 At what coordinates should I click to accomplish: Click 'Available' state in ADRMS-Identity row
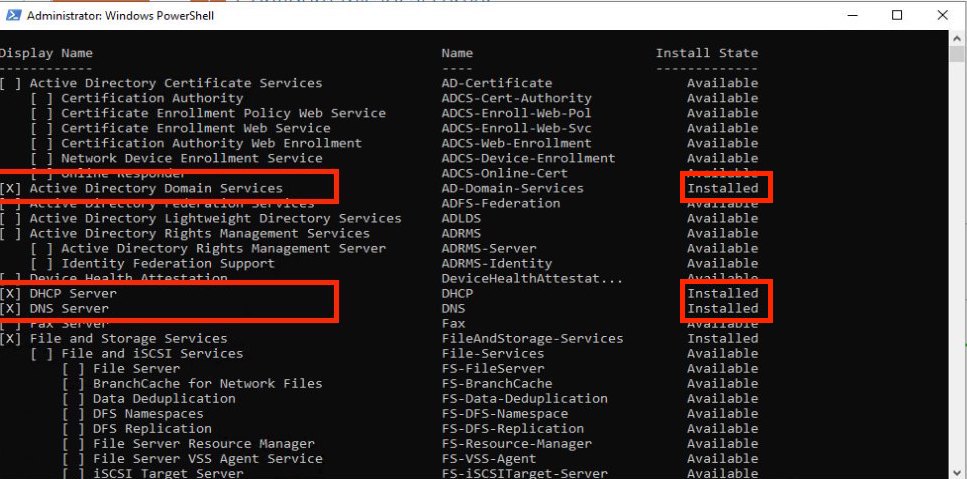(723, 263)
